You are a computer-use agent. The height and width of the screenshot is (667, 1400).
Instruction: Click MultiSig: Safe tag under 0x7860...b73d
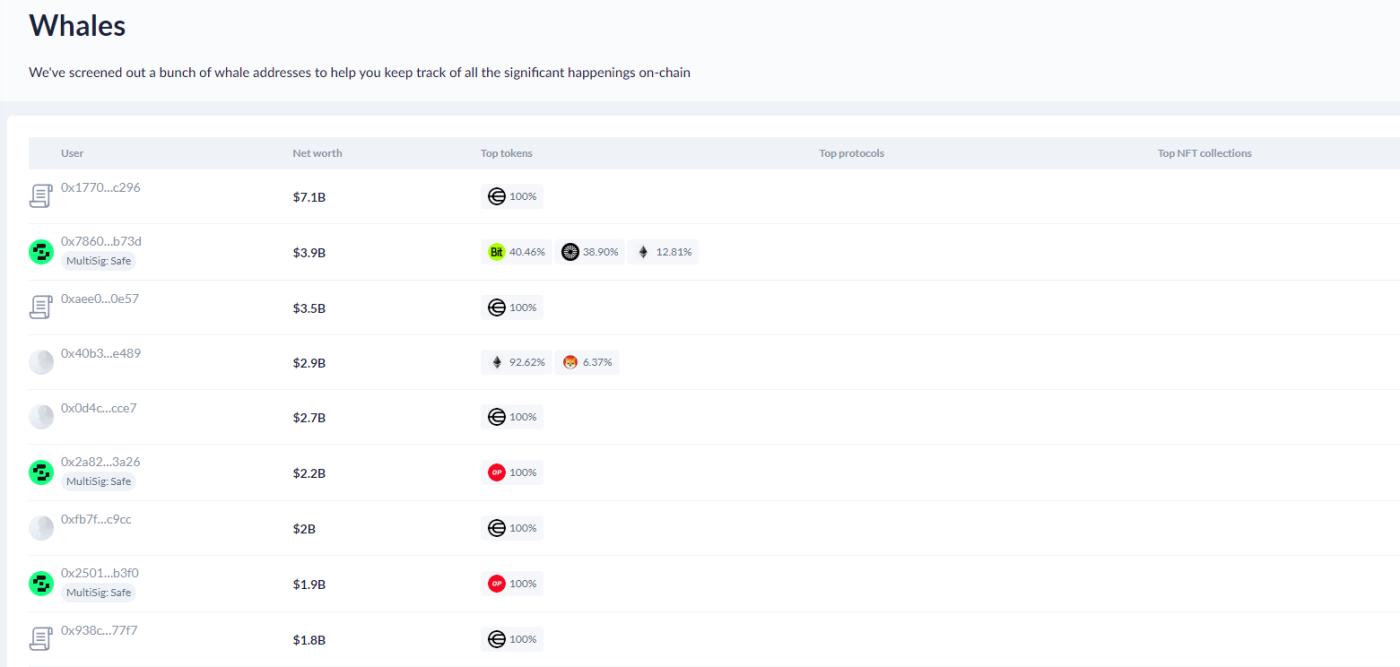coord(98,261)
